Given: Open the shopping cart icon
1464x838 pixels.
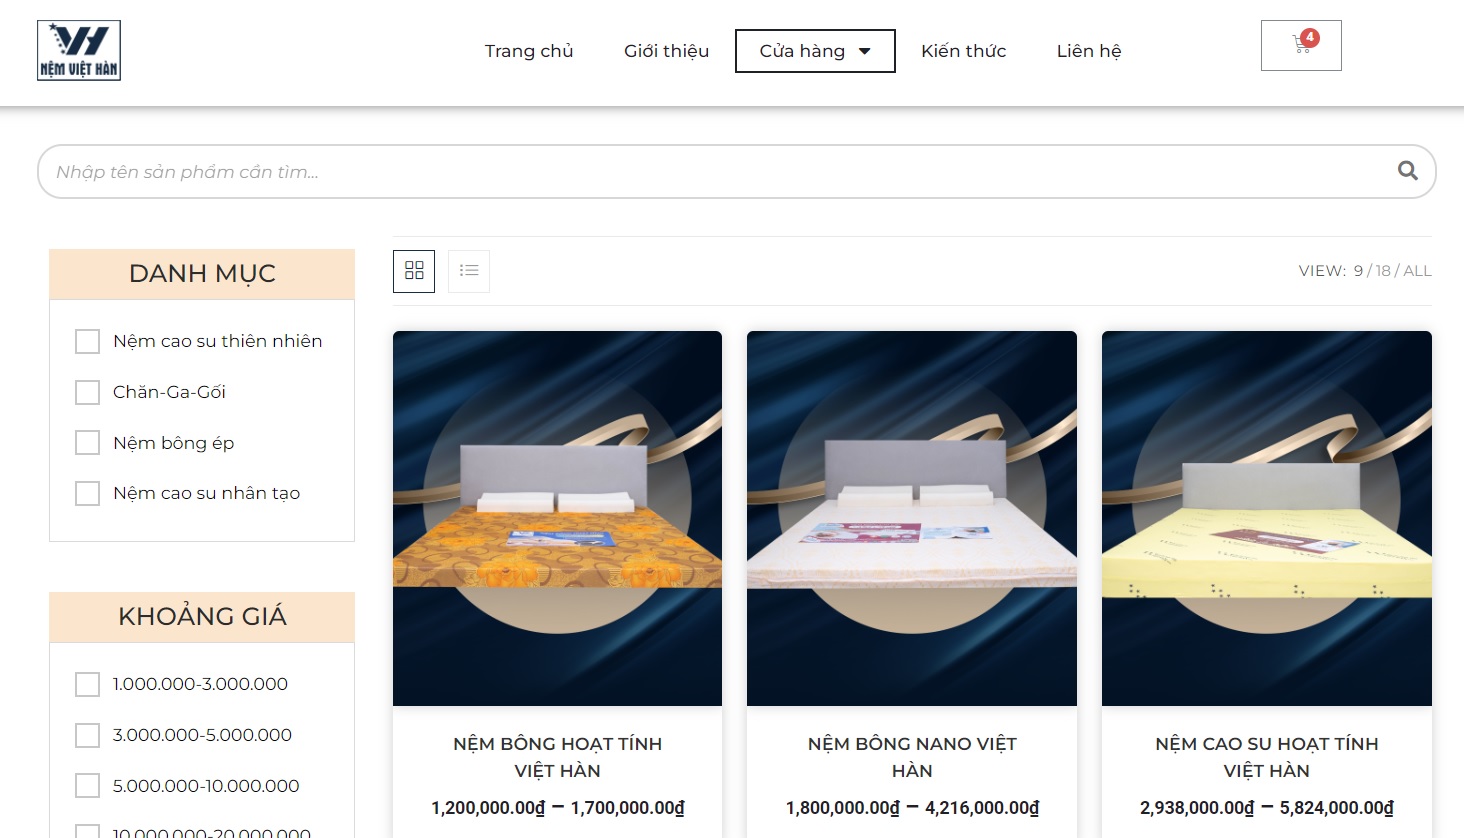Looking at the screenshot, I should [1300, 45].
